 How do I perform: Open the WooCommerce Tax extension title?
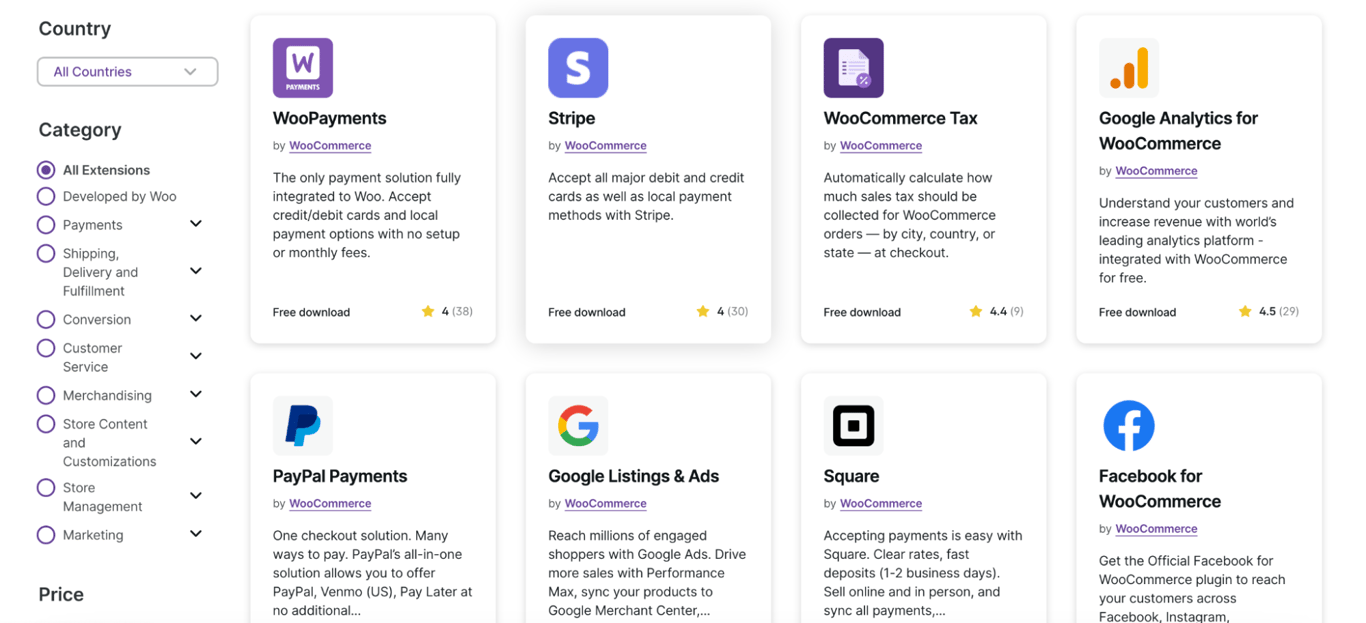click(899, 117)
